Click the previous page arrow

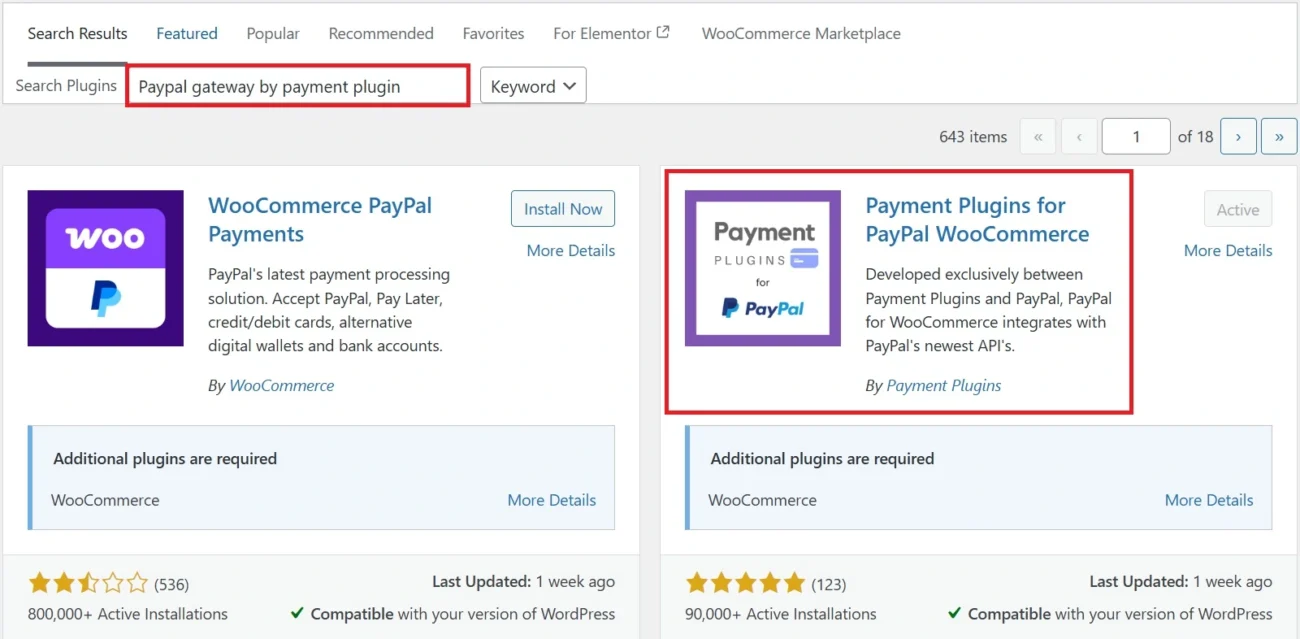pyautogui.click(x=1078, y=136)
